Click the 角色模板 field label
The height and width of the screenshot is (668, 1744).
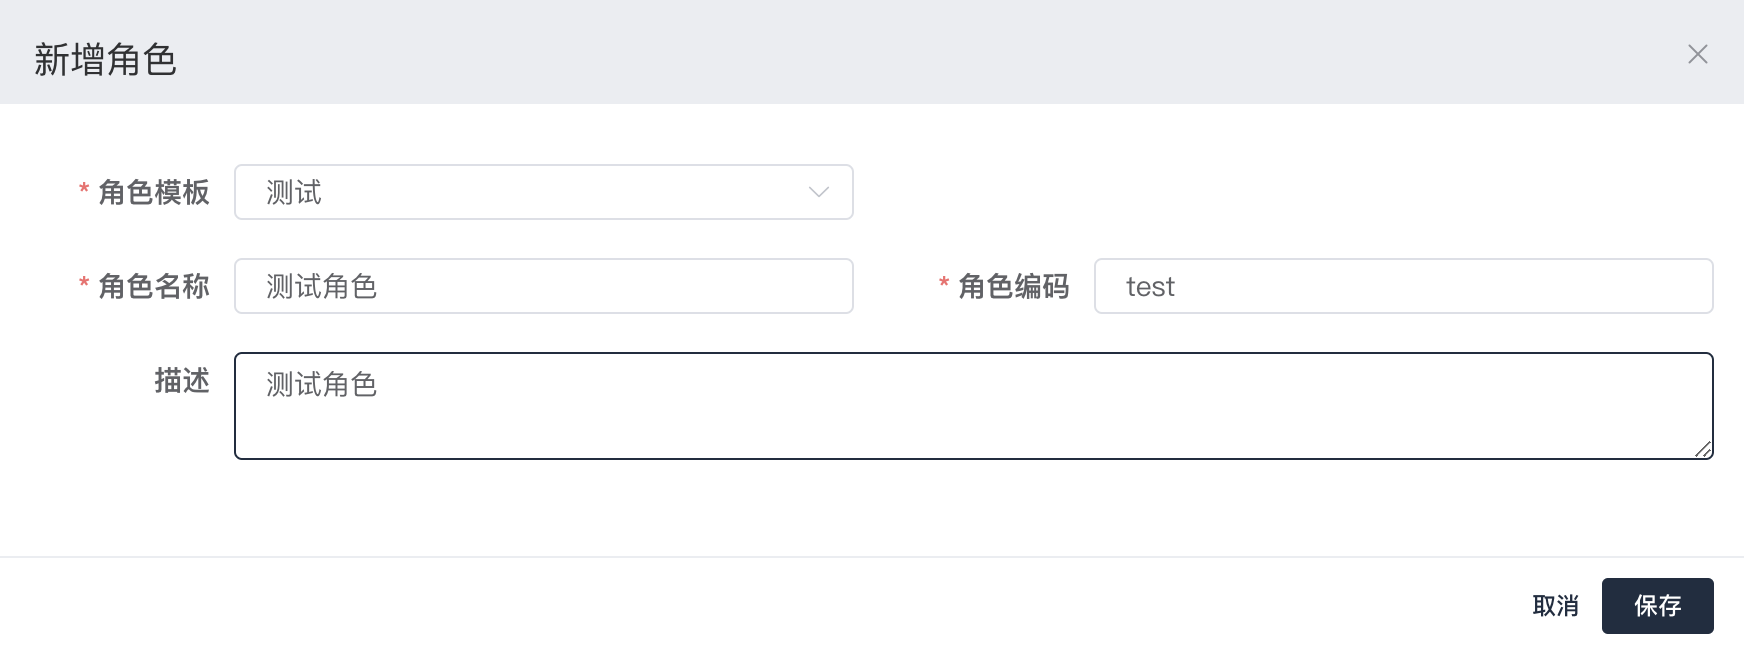[x=154, y=192]
